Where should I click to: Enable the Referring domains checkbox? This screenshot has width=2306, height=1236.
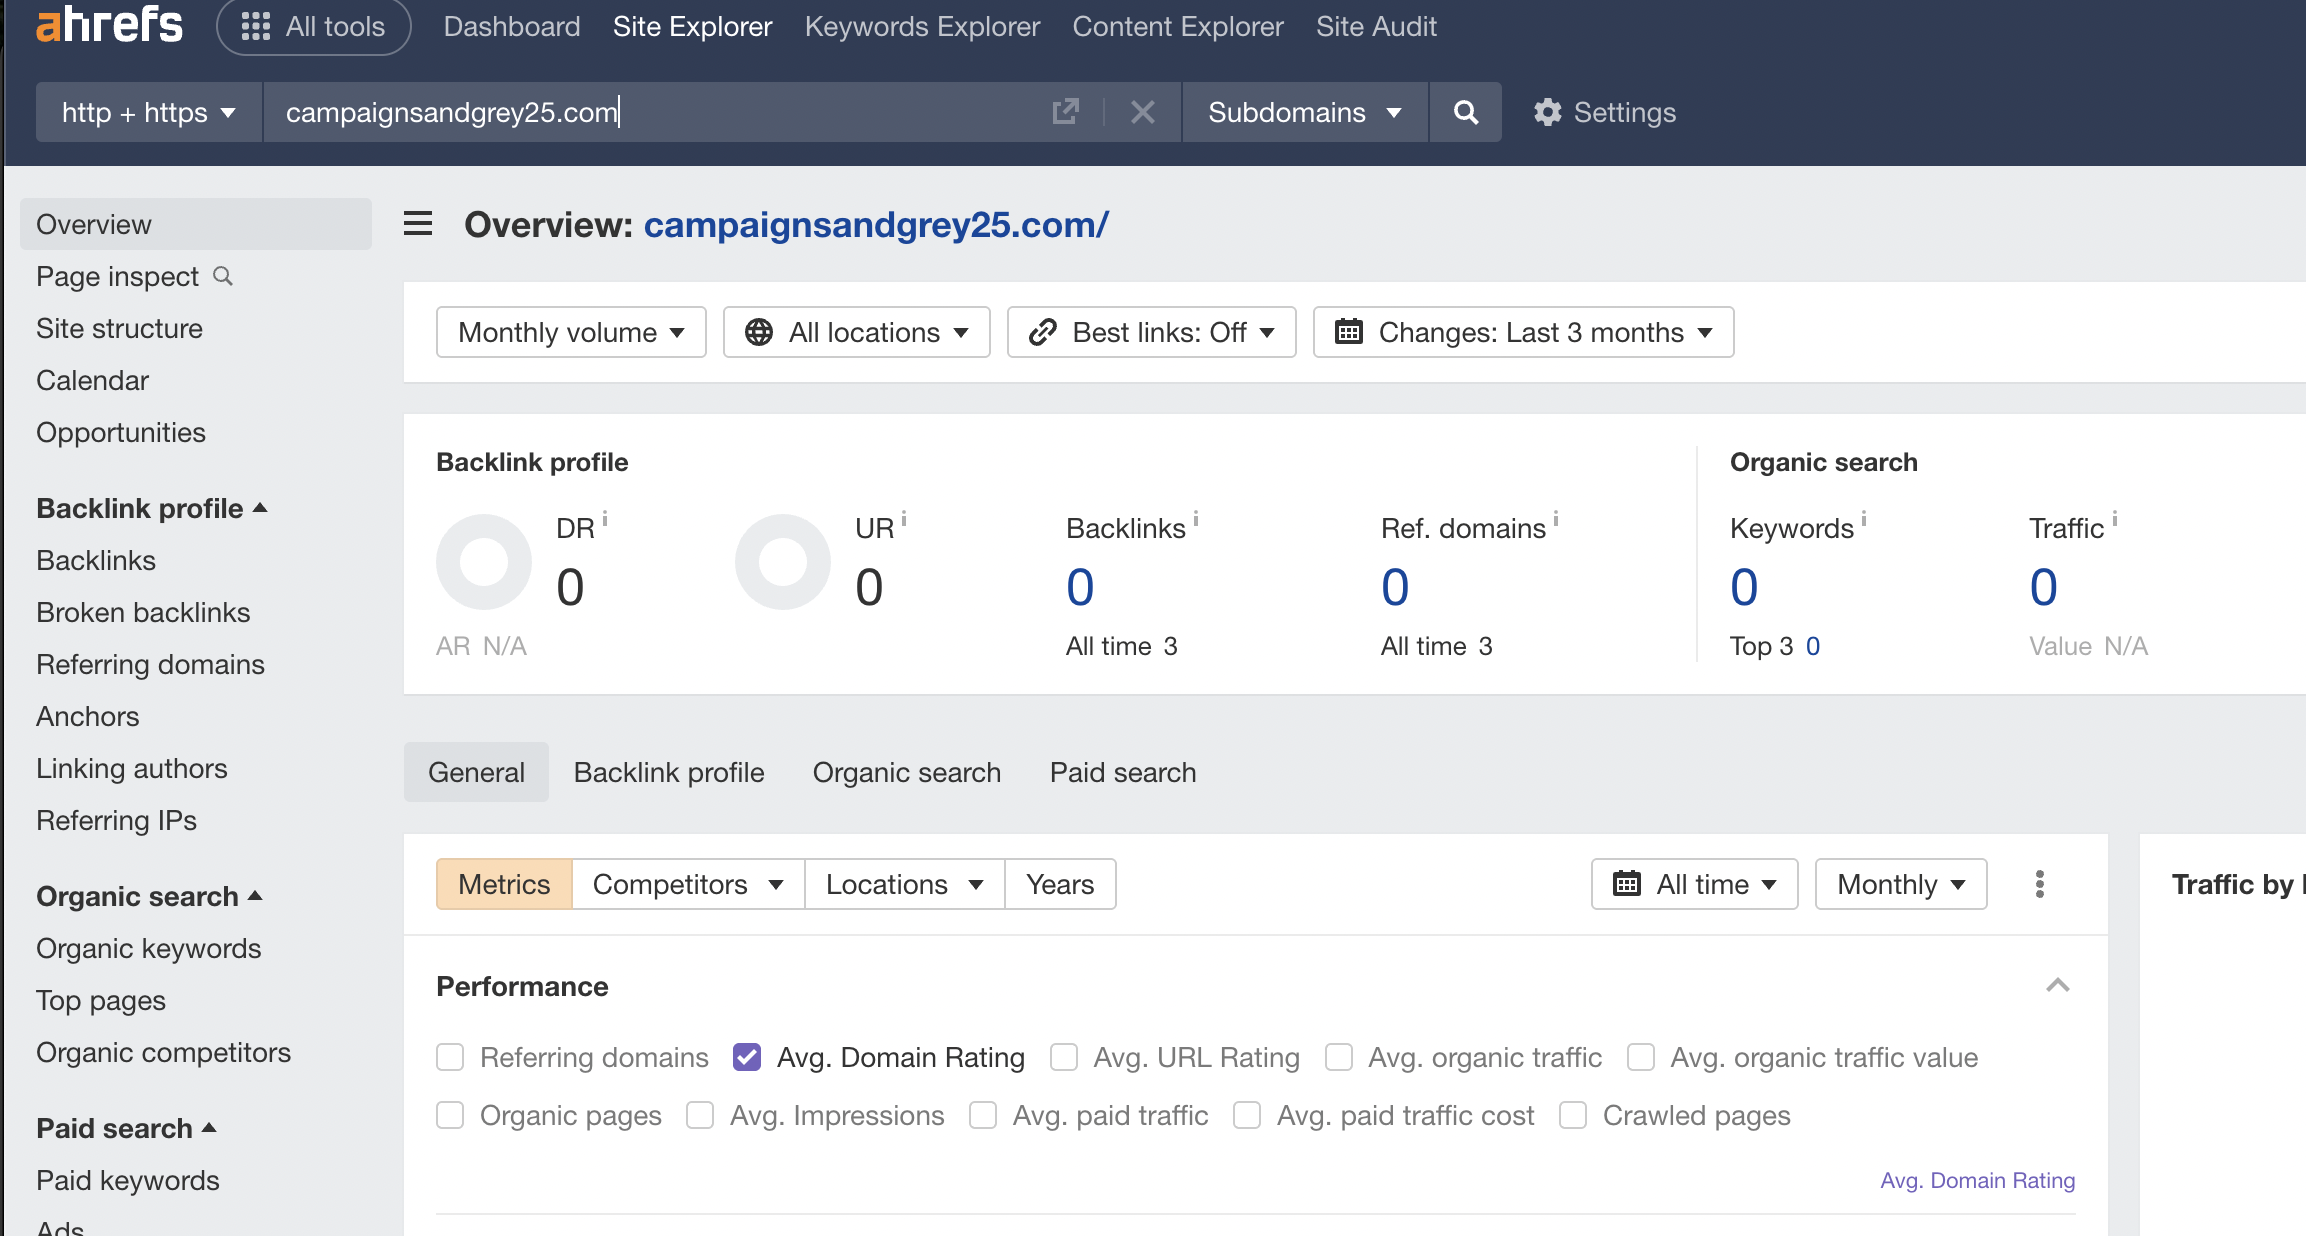451,1057
